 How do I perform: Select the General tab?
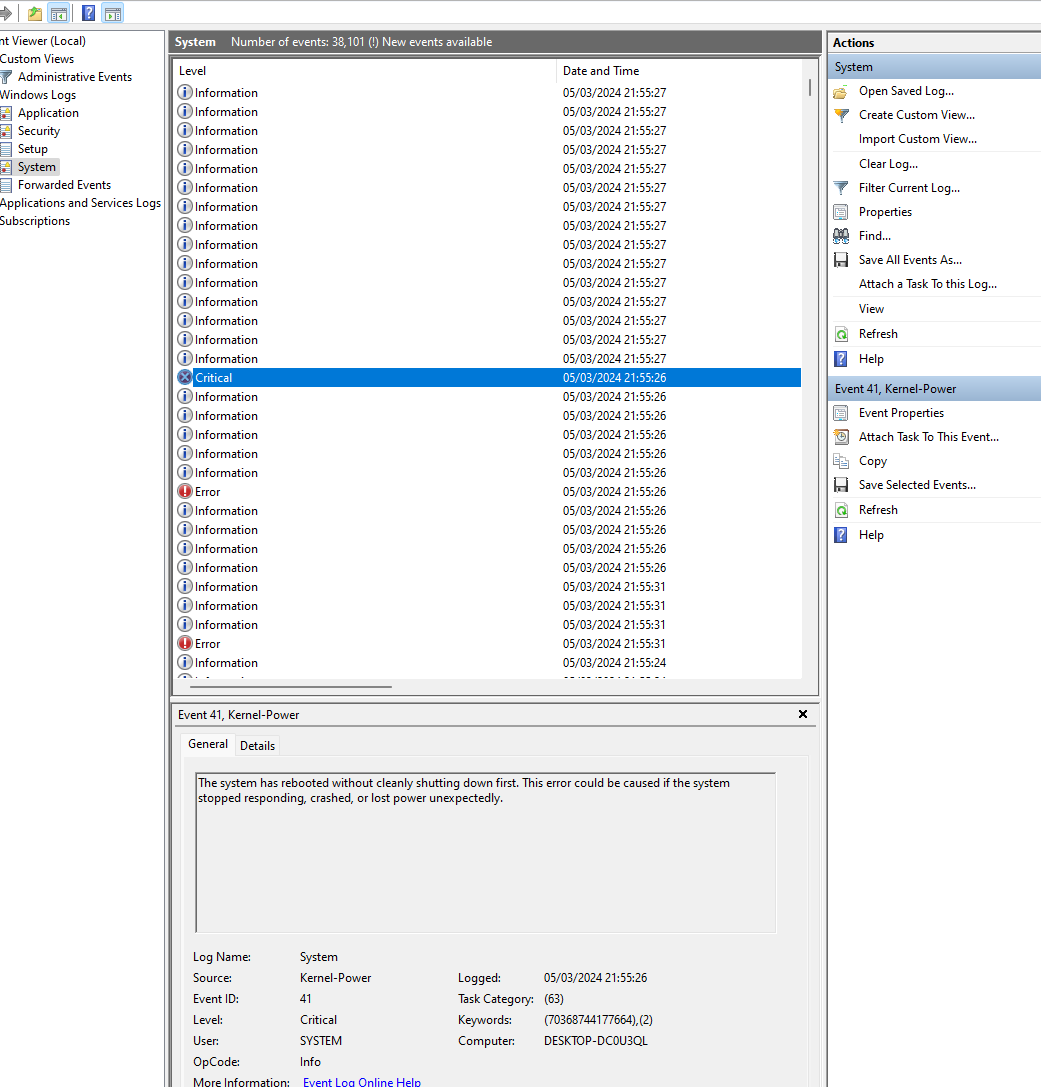point(208,744)
